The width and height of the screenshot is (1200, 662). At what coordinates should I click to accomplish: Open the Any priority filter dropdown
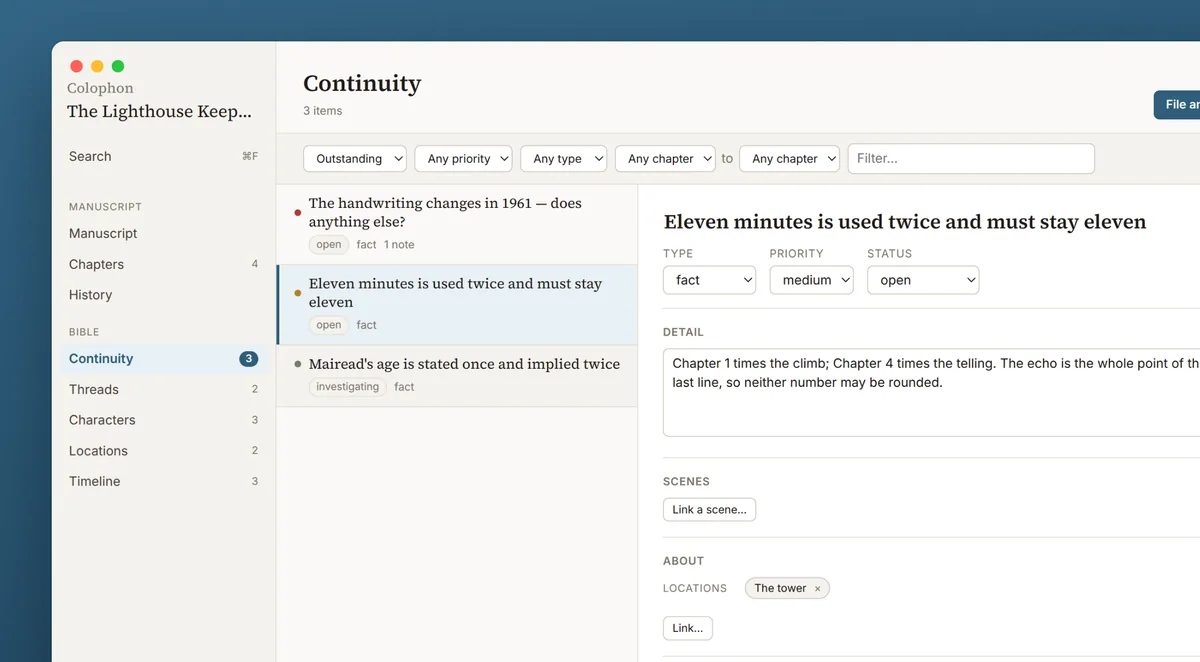[x=463, y=158]
